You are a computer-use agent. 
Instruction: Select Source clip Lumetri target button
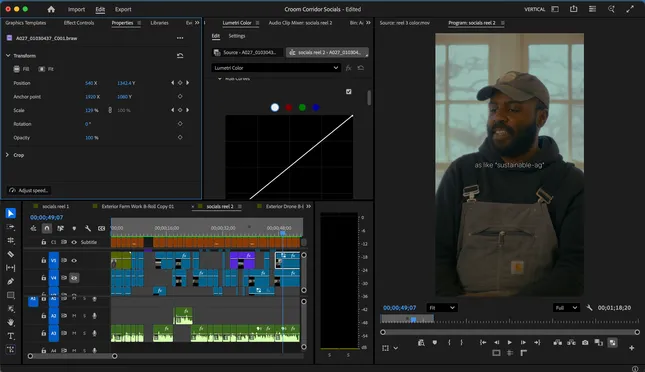248,52
